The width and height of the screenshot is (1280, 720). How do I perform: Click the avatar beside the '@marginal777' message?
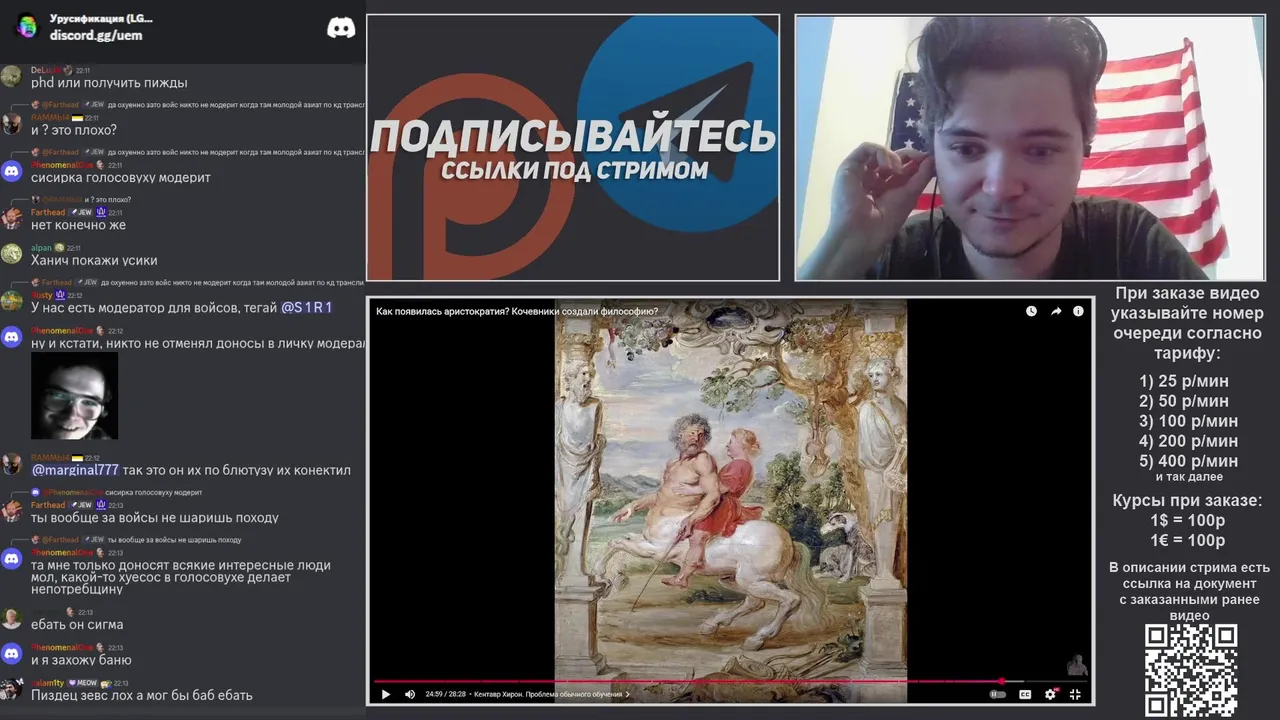11,463
